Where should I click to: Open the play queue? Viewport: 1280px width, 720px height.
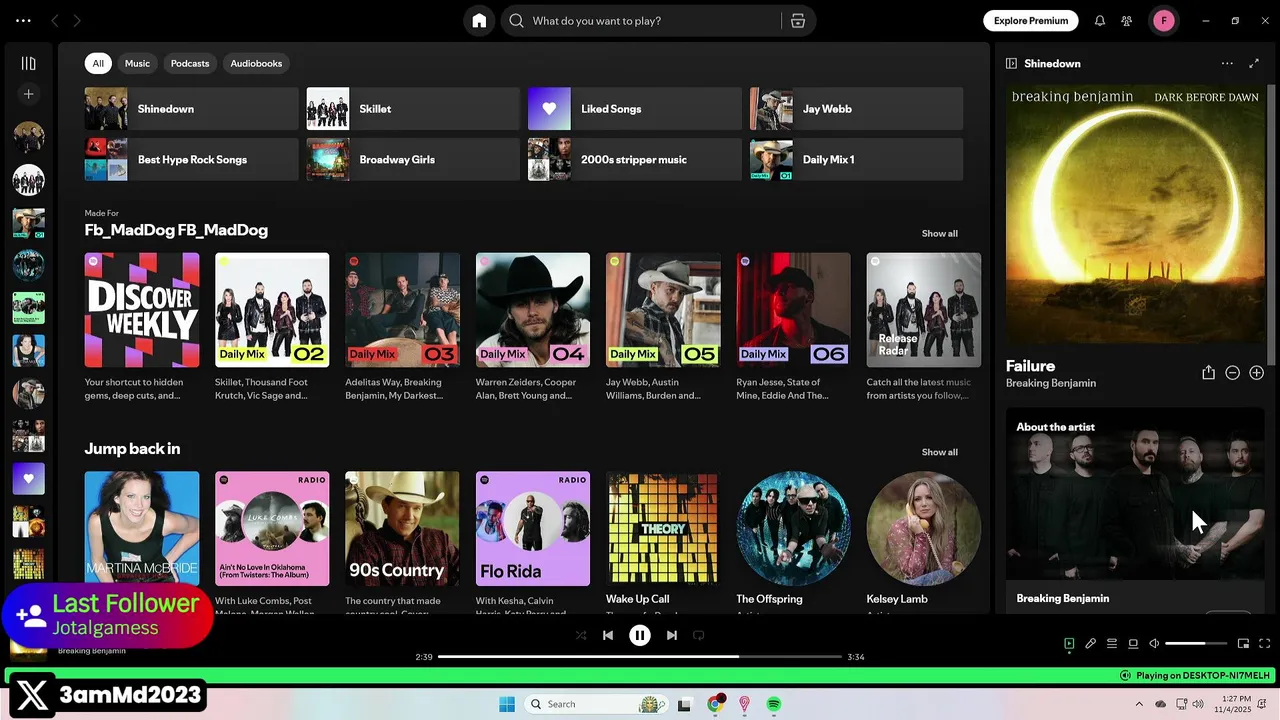(1112, 644)
